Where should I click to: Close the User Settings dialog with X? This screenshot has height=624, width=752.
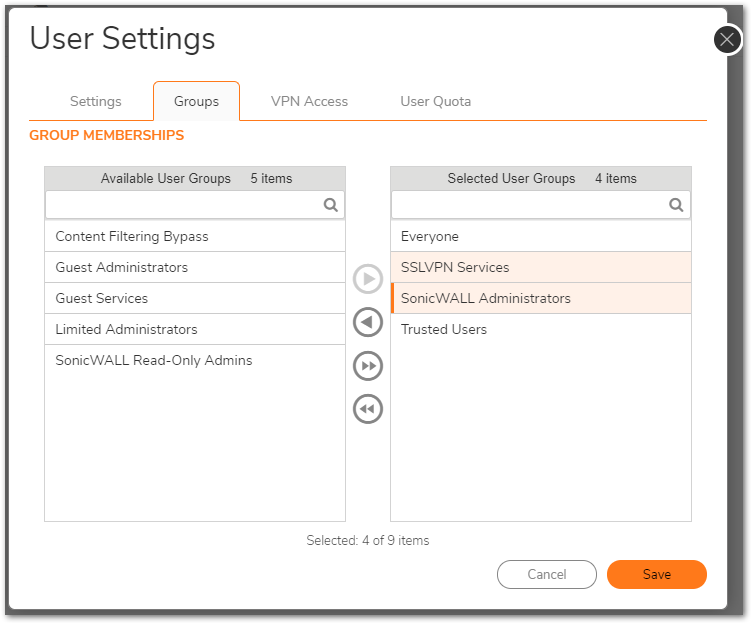pos(727,40)
